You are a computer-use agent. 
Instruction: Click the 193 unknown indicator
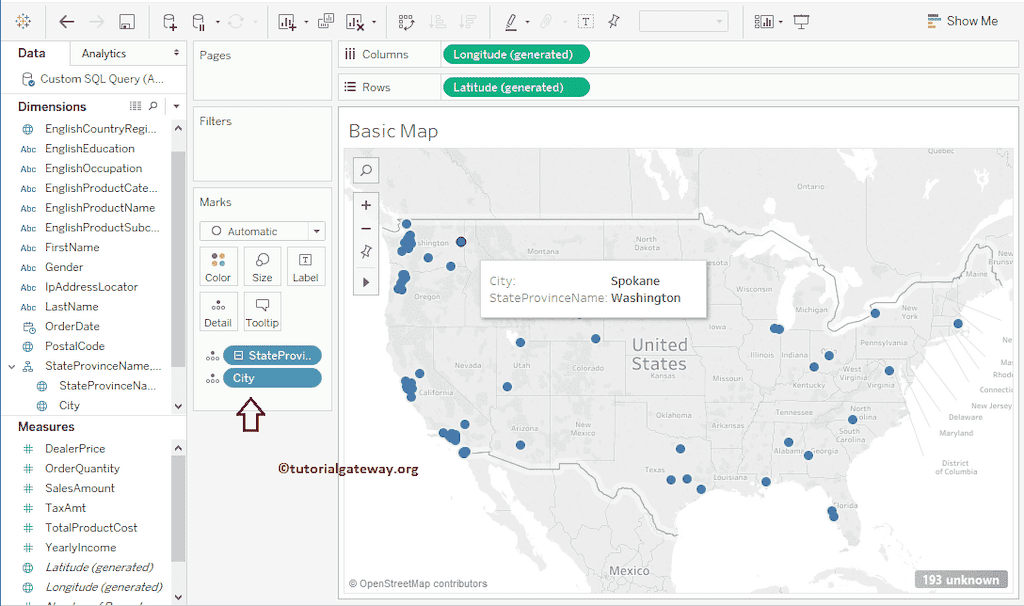pos(960,580)
